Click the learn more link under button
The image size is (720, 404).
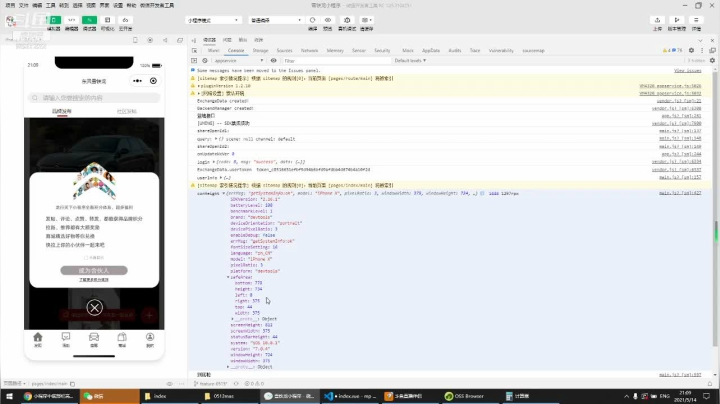(94, 280)
